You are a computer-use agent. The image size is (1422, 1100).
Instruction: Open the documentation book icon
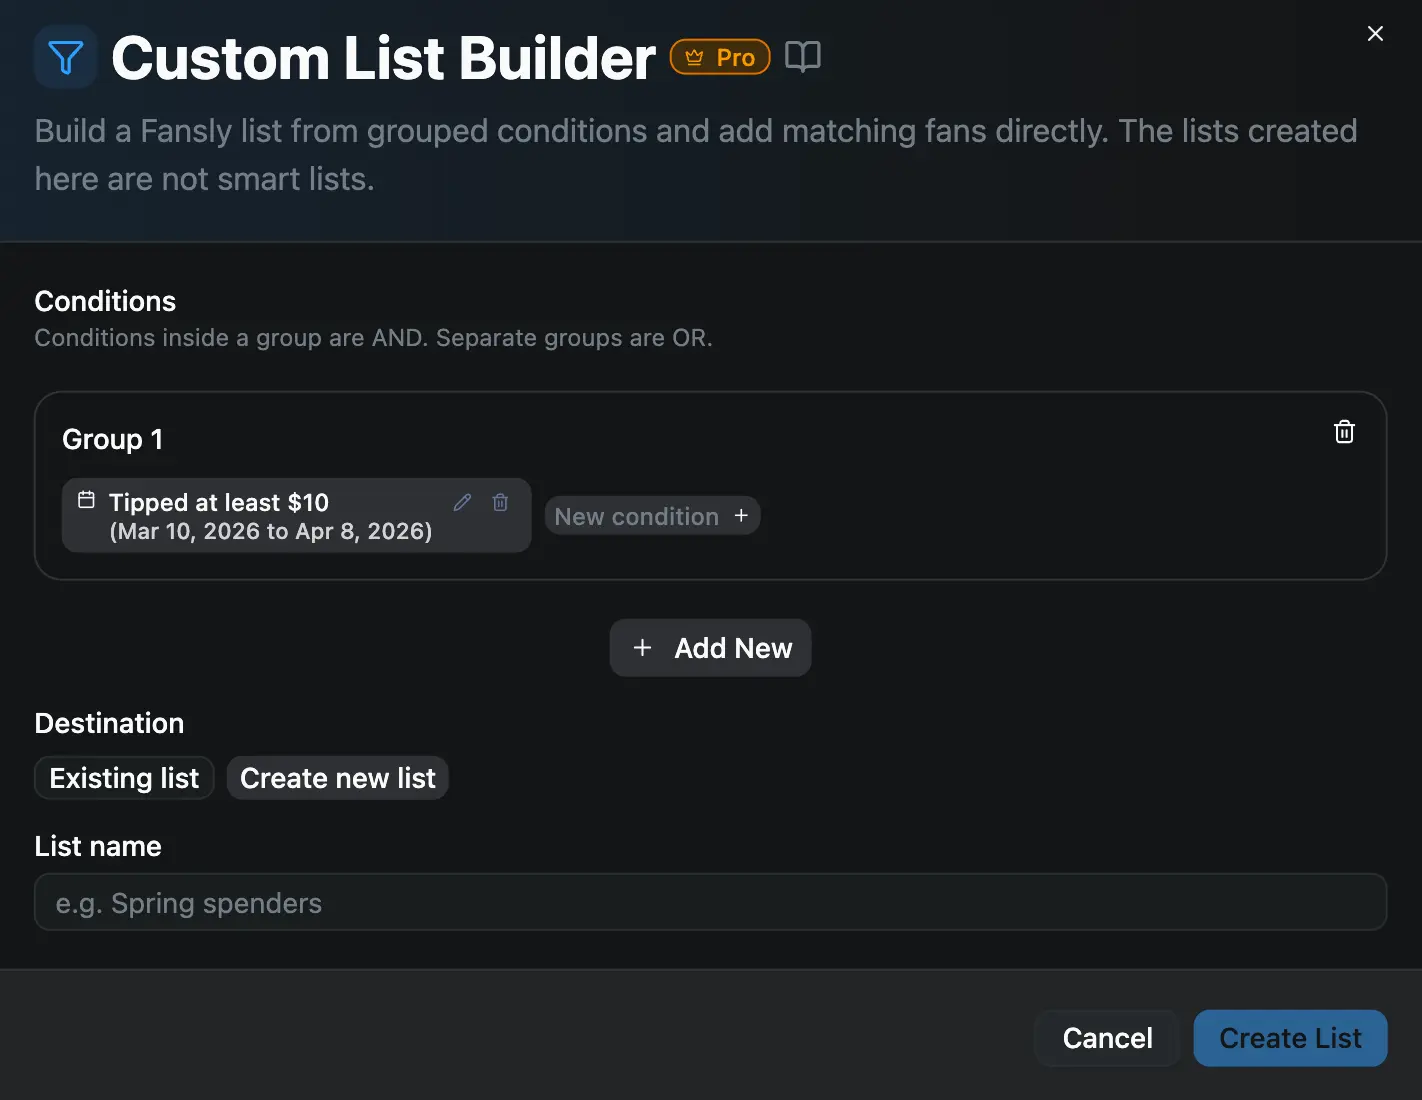pyautogui.click(x=803, y=56)
